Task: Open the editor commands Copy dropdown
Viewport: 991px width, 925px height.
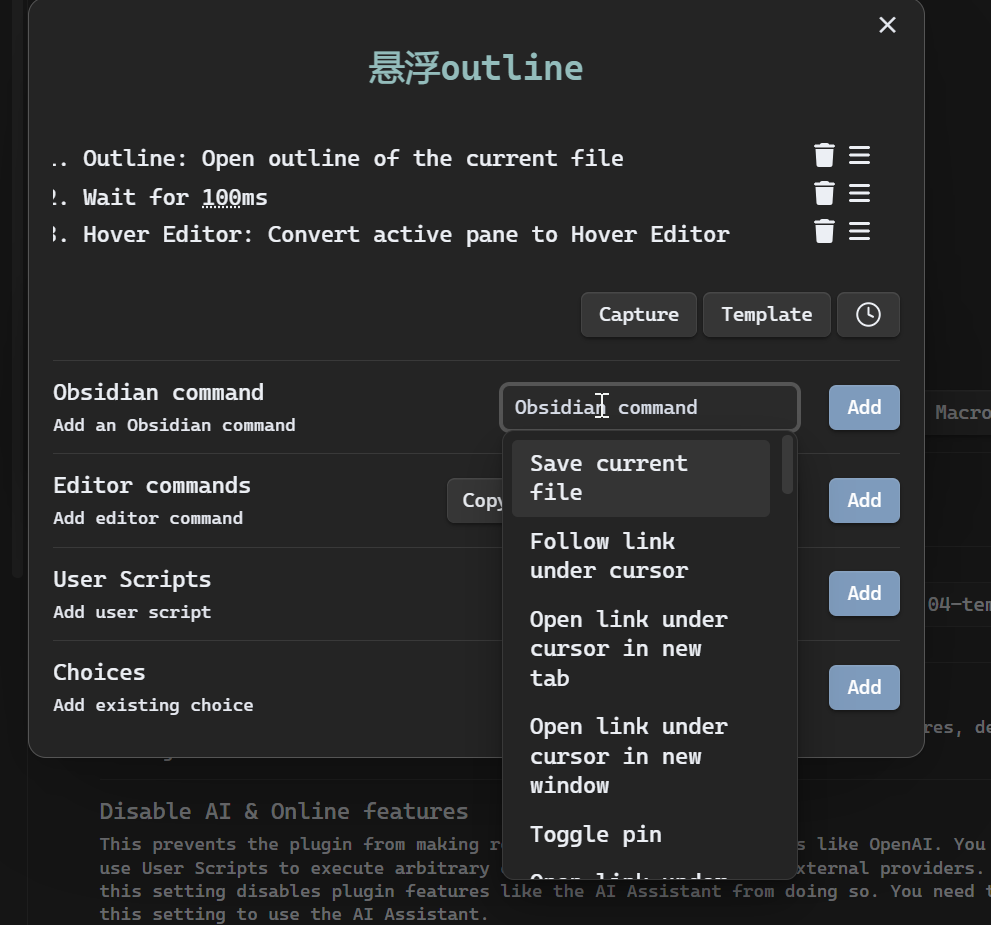Action: click(475, 500)
